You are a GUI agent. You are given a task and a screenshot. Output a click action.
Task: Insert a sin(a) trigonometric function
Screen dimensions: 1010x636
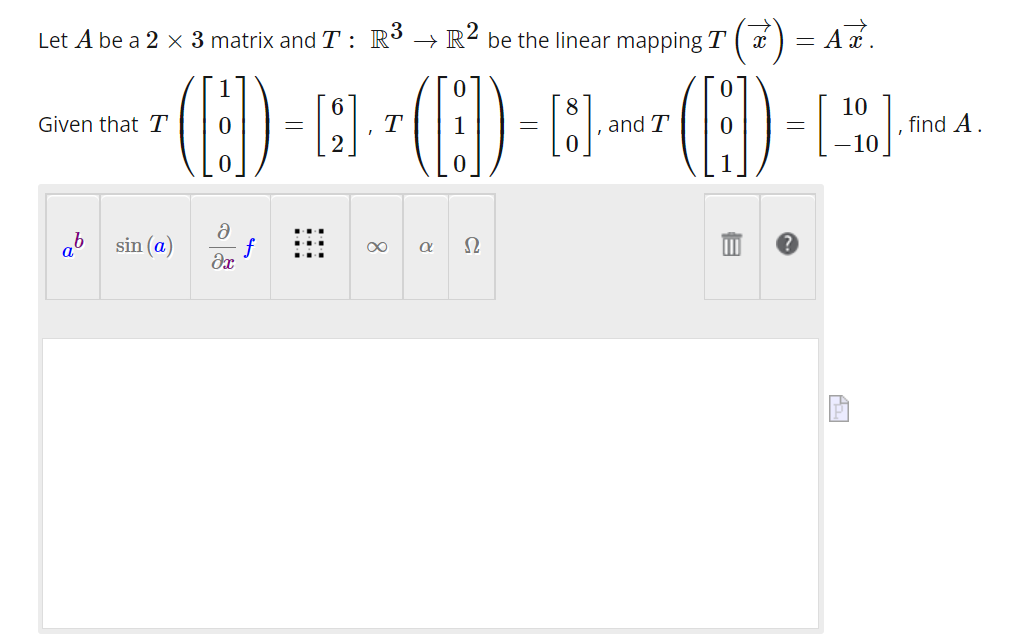144,246
